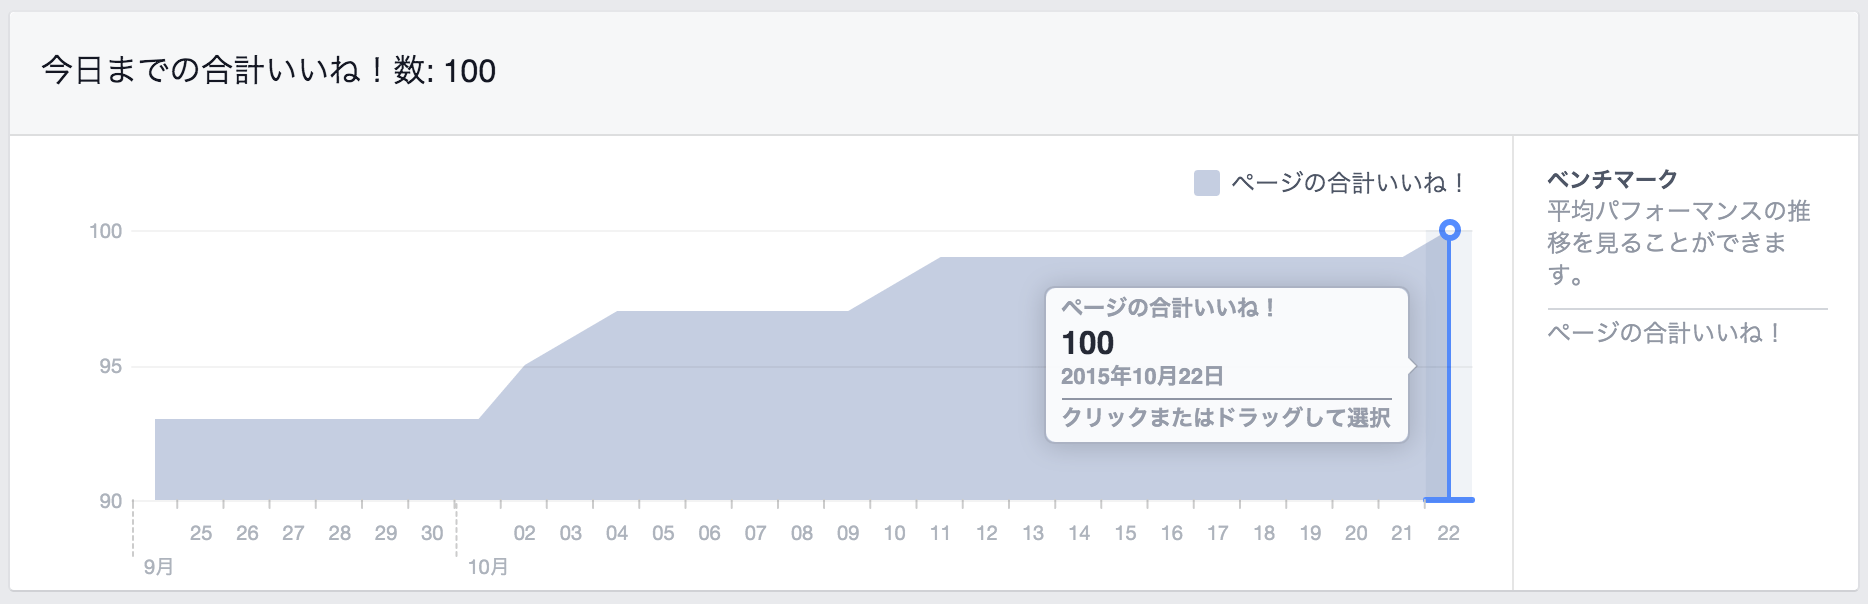Viewport: 1868px width, 604px height.
Task: Click date 13 on the x-axis
Action: pyautogui.click(x=1033, y=533)
